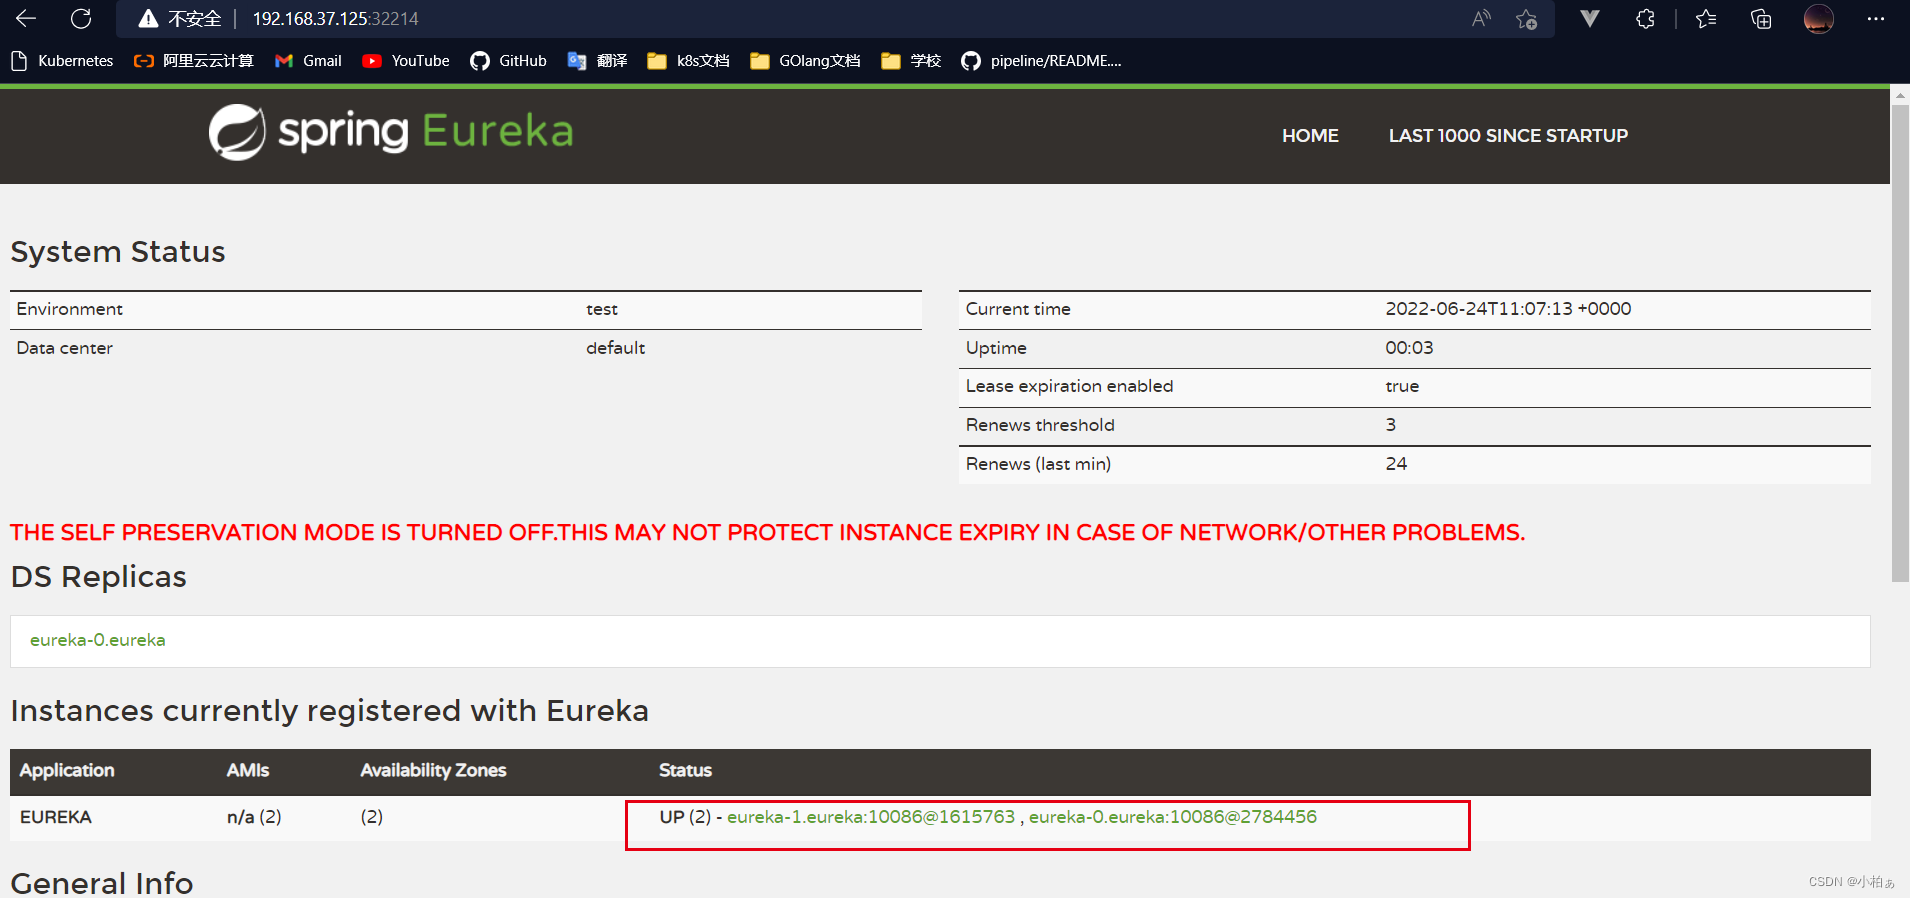Open the 学校 bookmark folder
1910x898 pixels.
pyautogui.click(x=911, y=61)
